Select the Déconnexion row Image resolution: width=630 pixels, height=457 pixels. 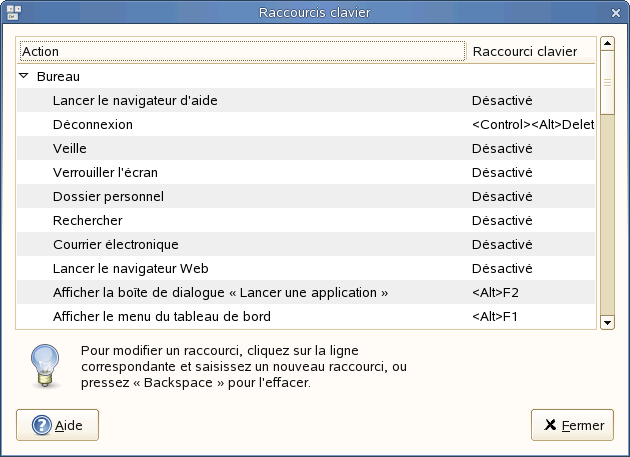(x=93, y=124)
